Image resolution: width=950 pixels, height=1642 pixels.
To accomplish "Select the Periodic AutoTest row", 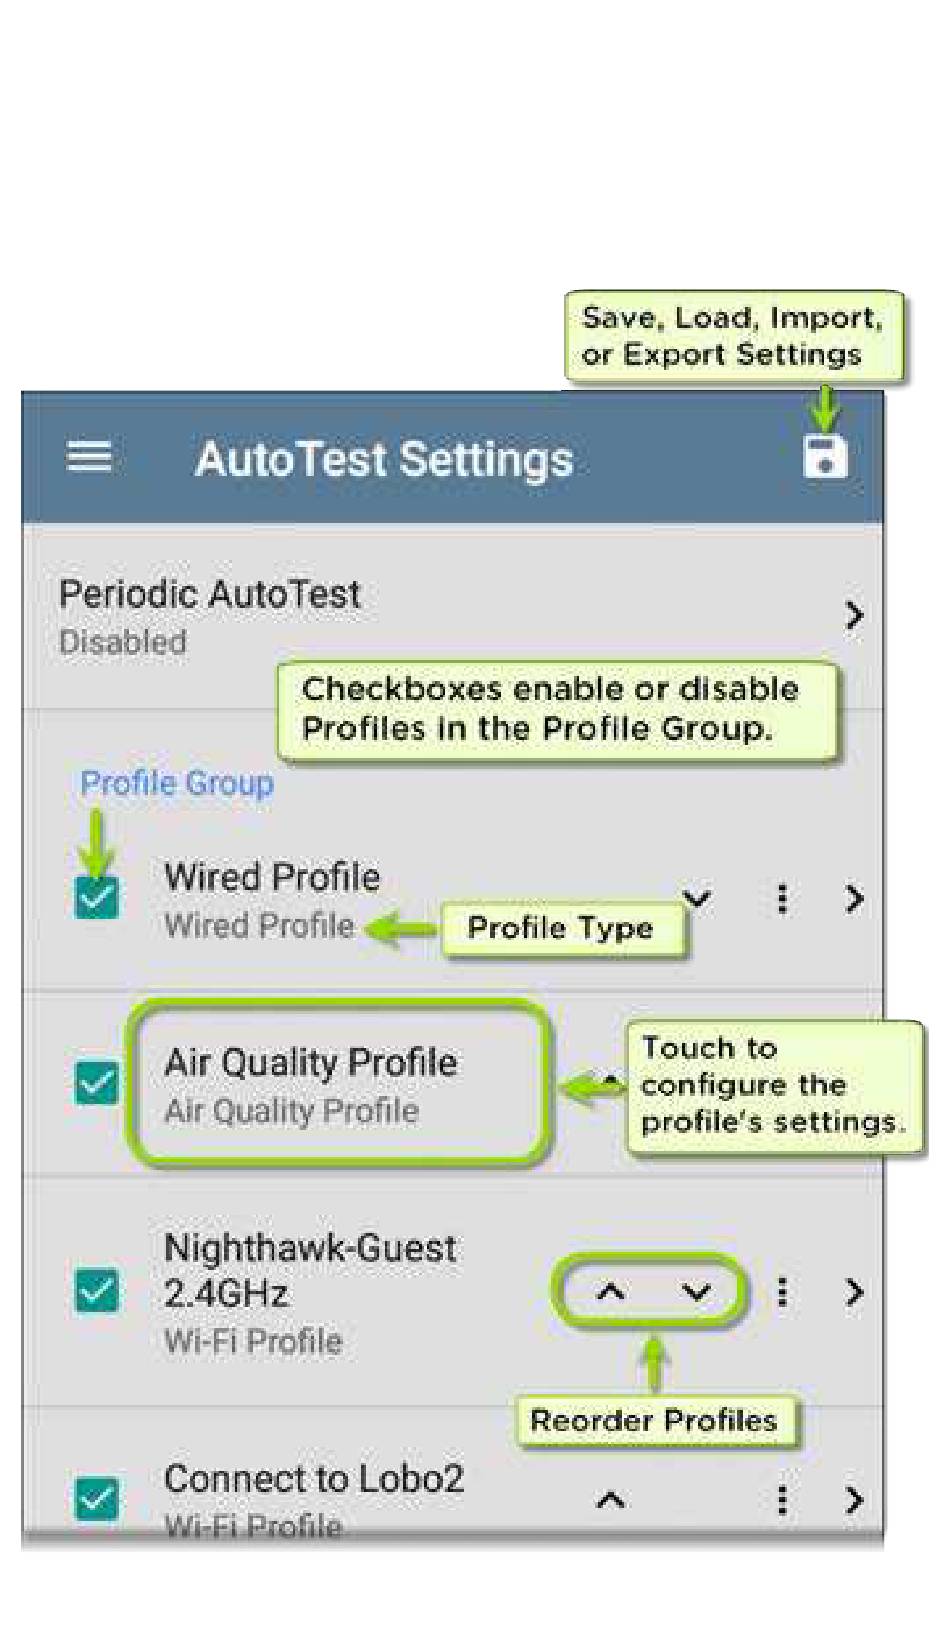I will point(452,616).
